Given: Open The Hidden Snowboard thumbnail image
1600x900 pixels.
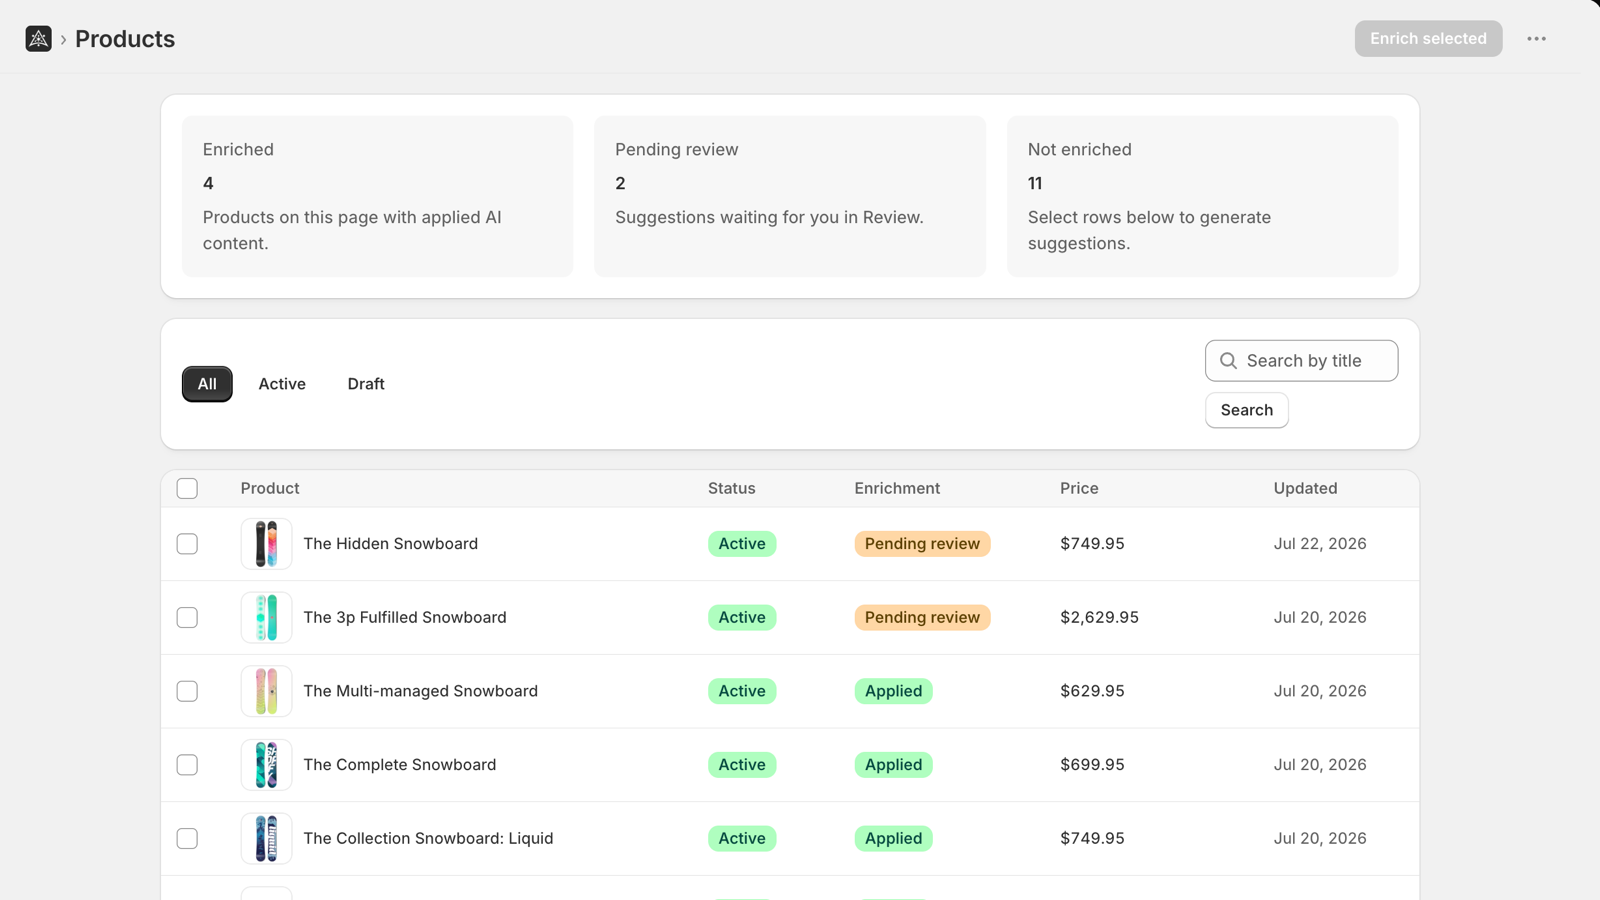Looking at the screenshot, I should pyautogui.click(x=266, y=544).
